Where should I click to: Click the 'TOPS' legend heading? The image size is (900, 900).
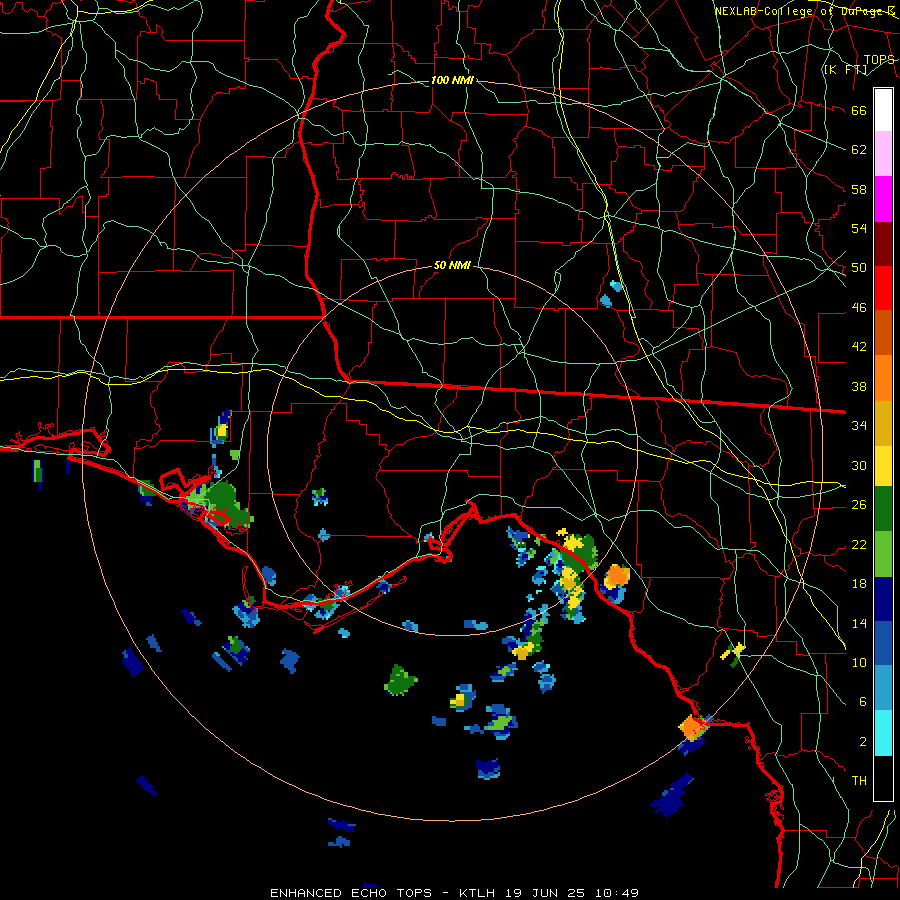tap(879, 60)
